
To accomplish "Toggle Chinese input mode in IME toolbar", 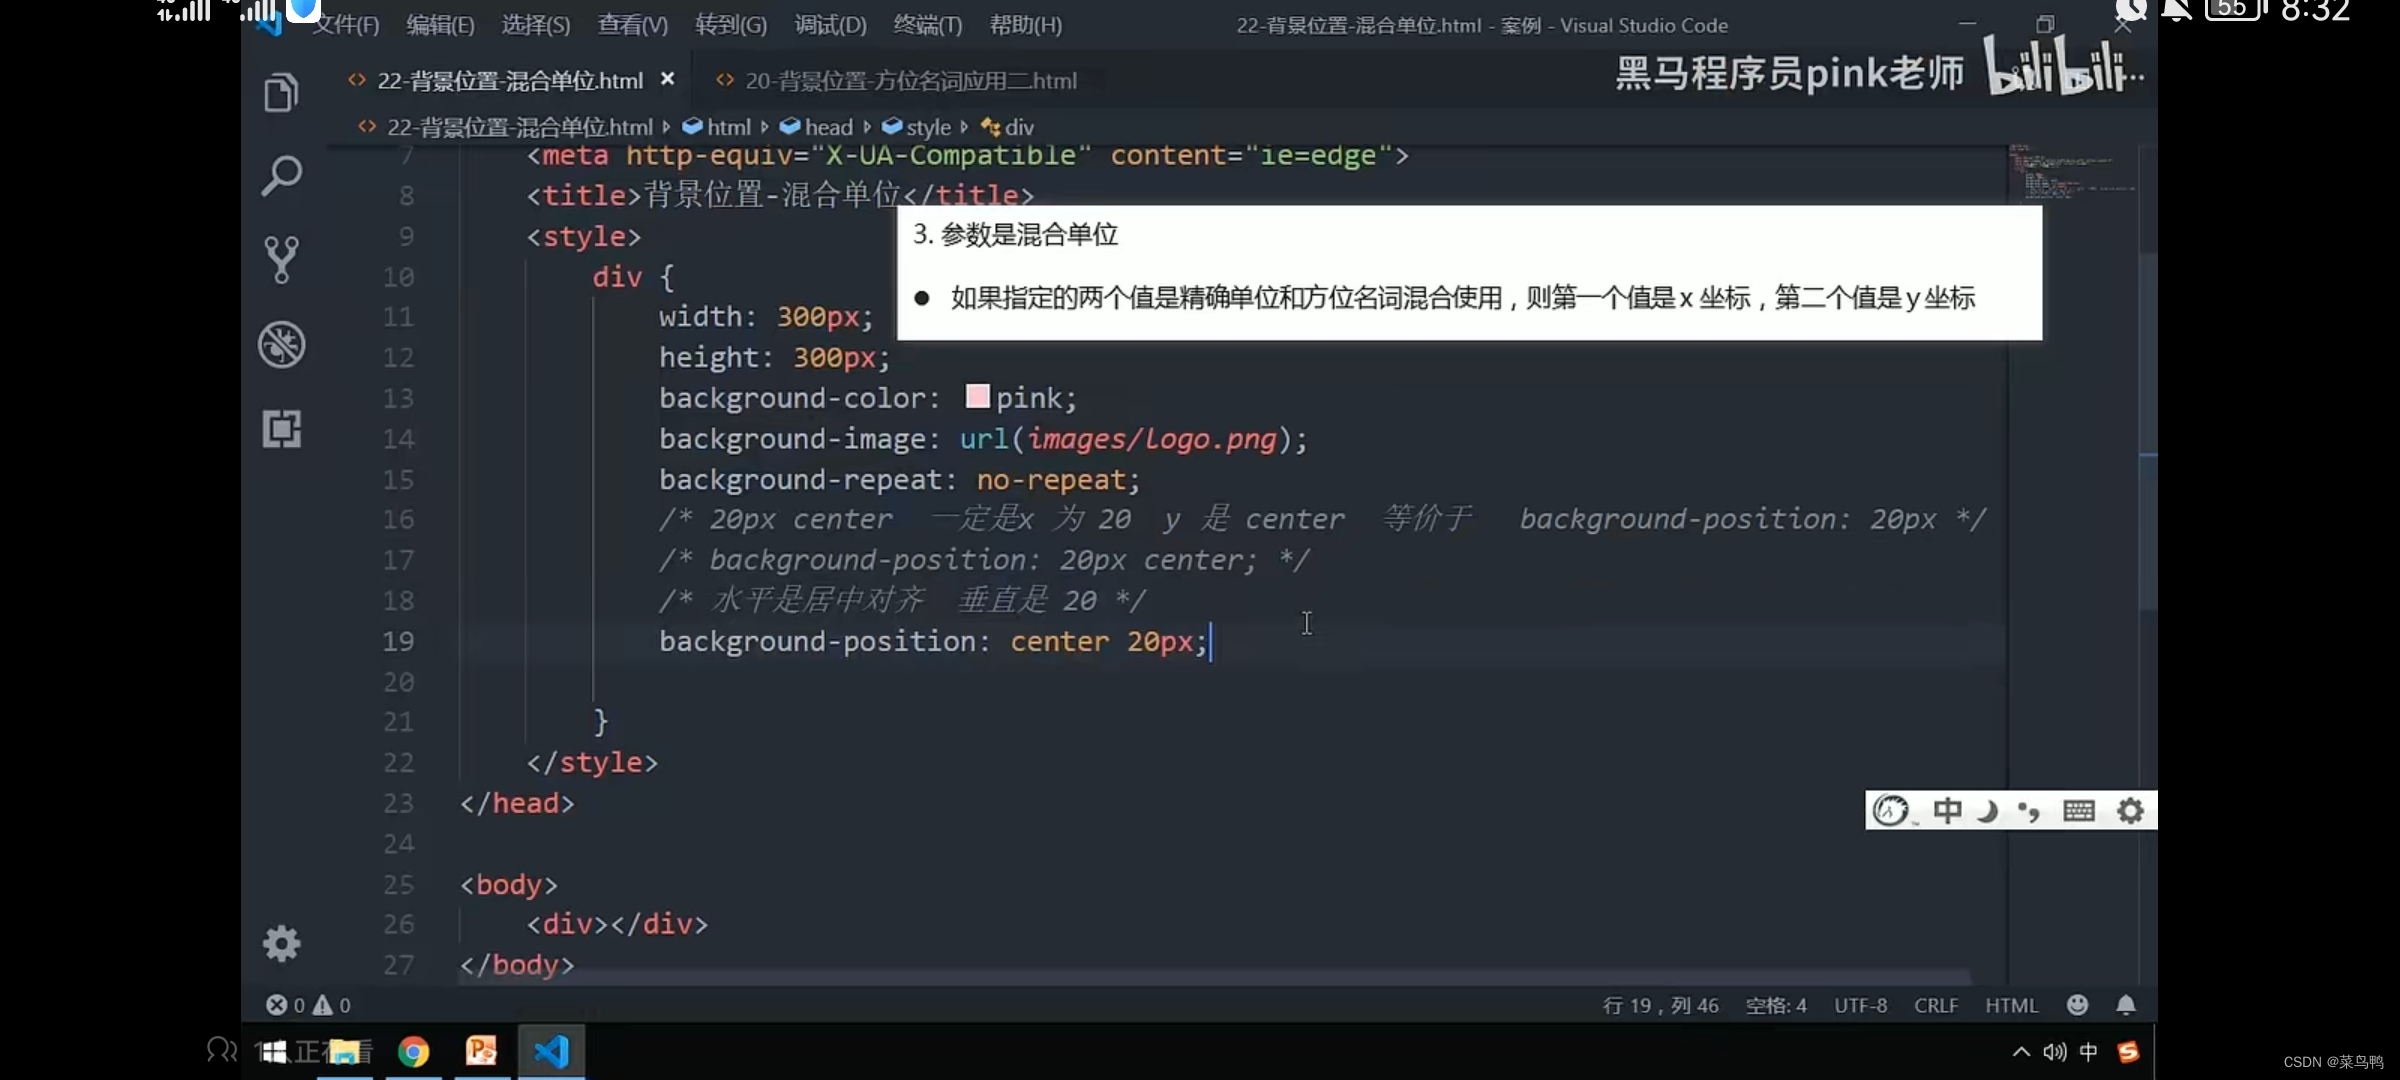I will [1946, 810].
